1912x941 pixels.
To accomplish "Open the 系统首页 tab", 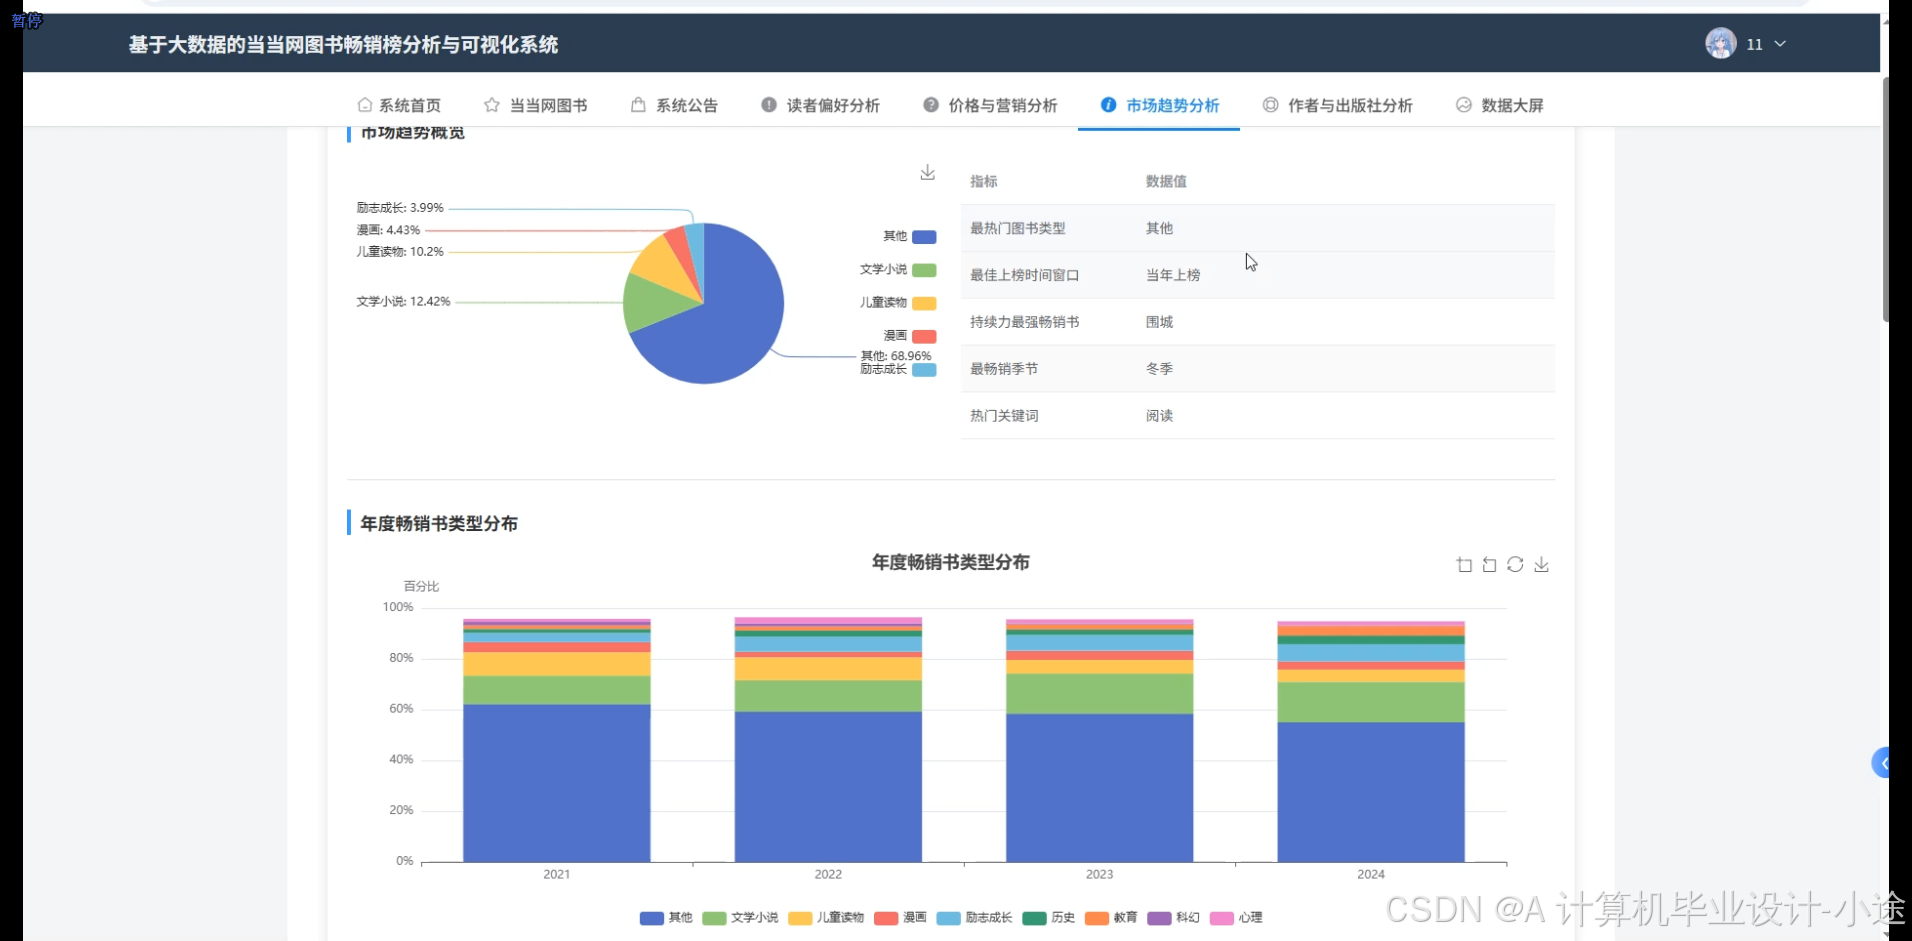I will coord(399,105).
